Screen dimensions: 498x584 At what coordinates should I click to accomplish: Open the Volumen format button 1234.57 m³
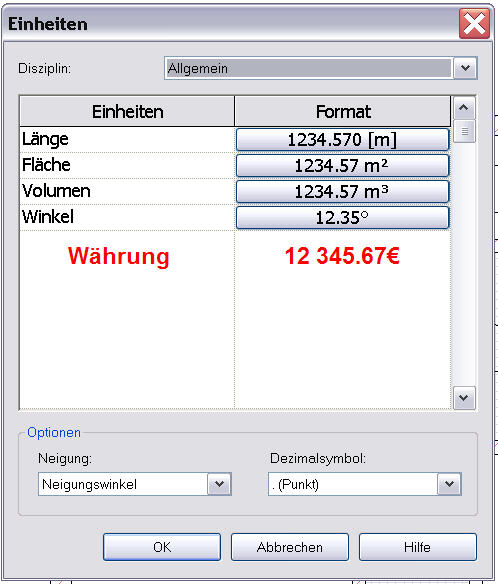(x=342, y=191)
